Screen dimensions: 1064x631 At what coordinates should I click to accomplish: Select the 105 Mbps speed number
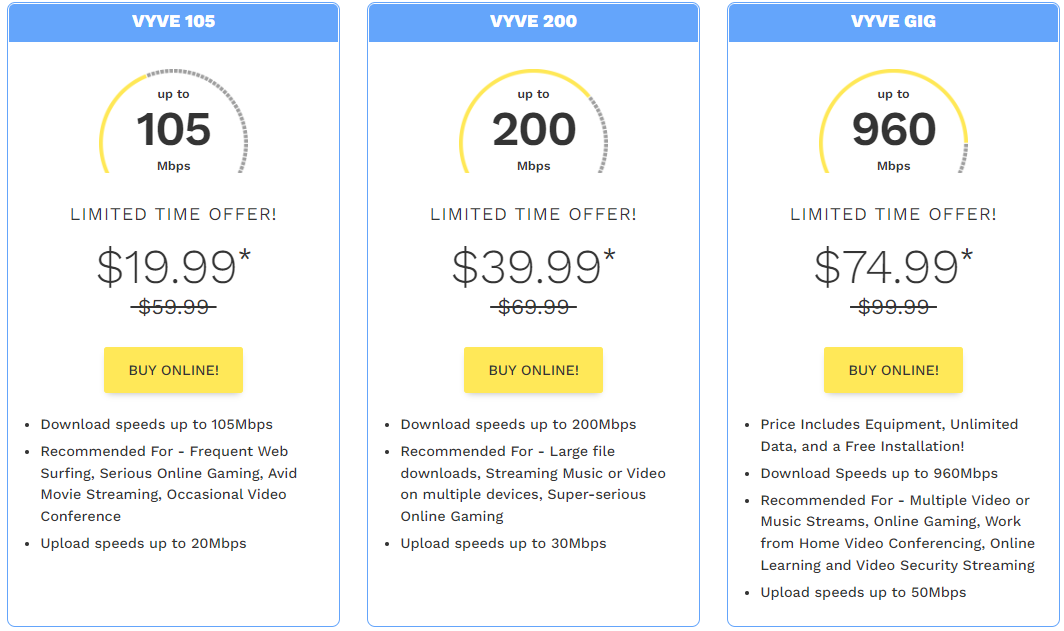(173, 131)
